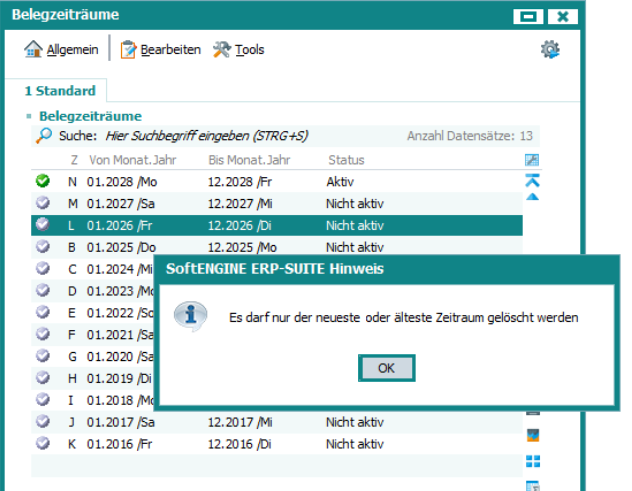Image resolution: width=632 pixels, height=491 pixels.
Task: Click OK in the Hinweis dialog
Action: [x=386, y=368]
